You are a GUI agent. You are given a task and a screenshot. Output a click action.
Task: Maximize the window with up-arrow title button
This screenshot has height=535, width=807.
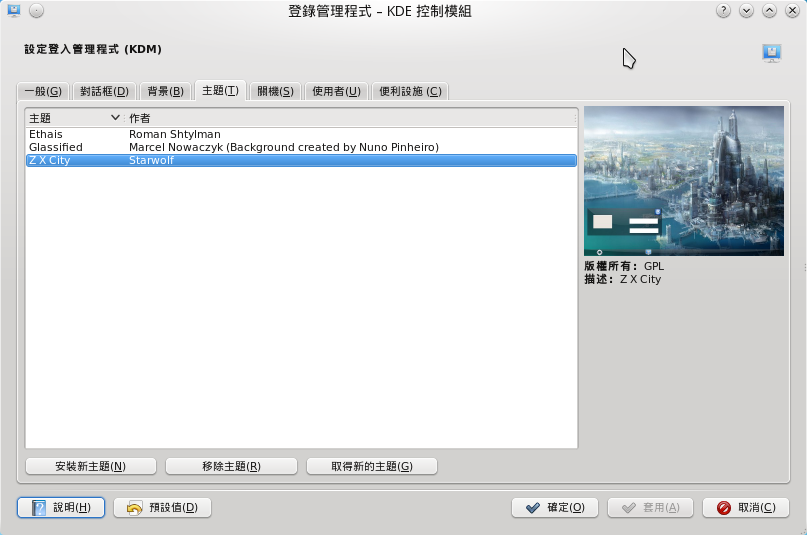[x=769, y=10]
